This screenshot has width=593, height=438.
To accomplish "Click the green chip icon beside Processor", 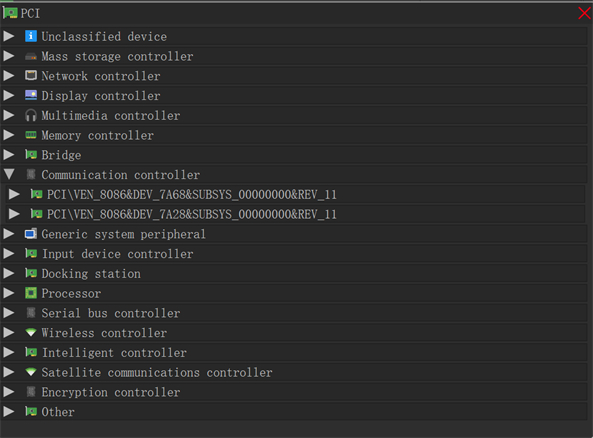I will 31,293.
